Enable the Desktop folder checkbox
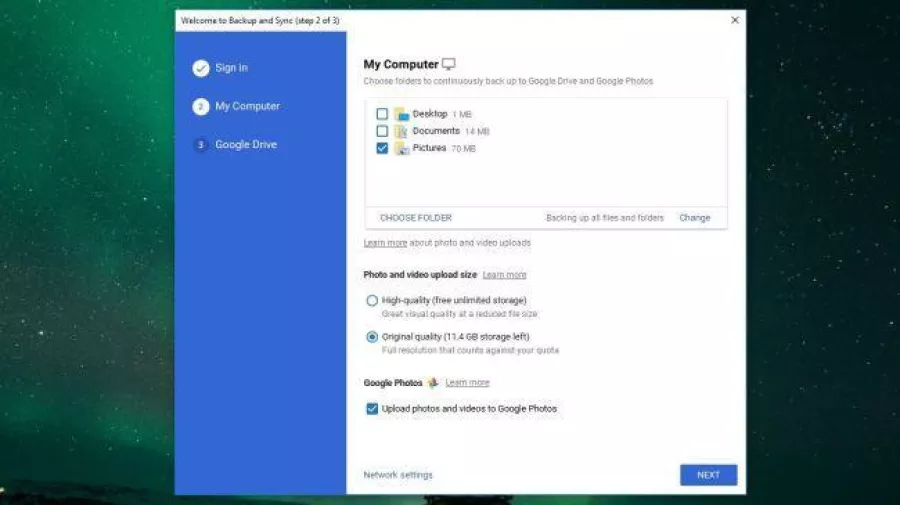The height and width of the screenshot is (505, 900). 382,114
